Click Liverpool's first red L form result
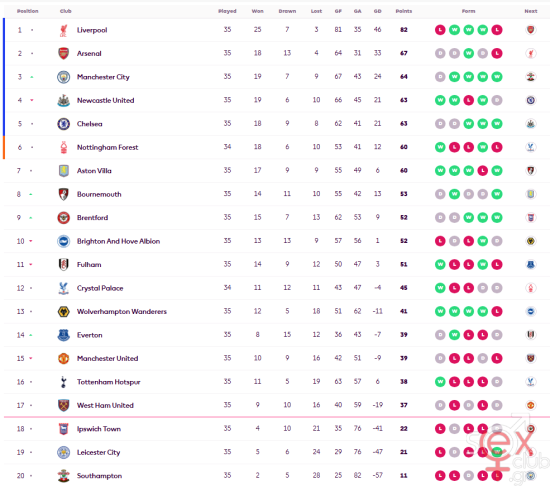 440,30
